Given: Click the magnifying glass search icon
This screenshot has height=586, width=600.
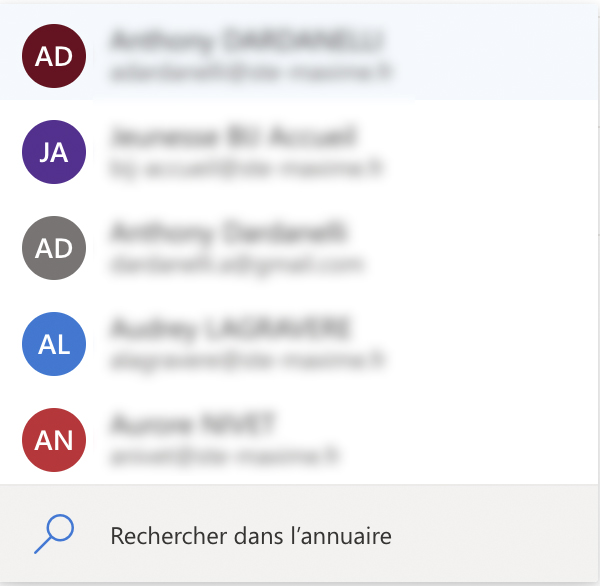Looking at the screenshot, I should point(53,535).
